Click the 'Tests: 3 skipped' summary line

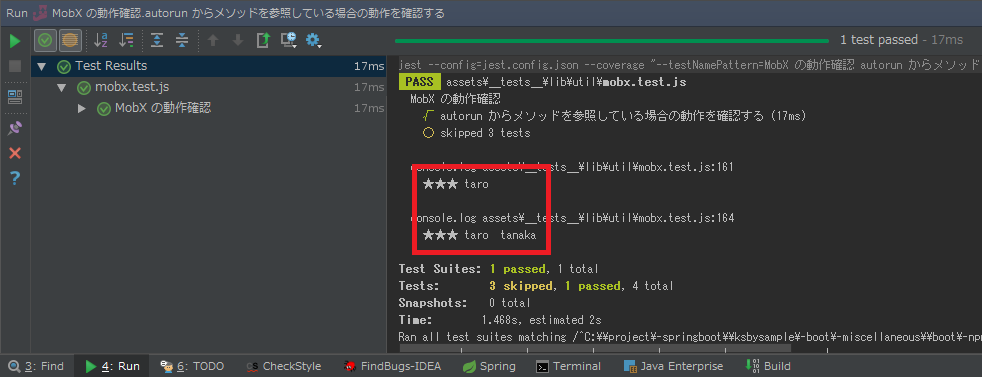coord(536,286)
